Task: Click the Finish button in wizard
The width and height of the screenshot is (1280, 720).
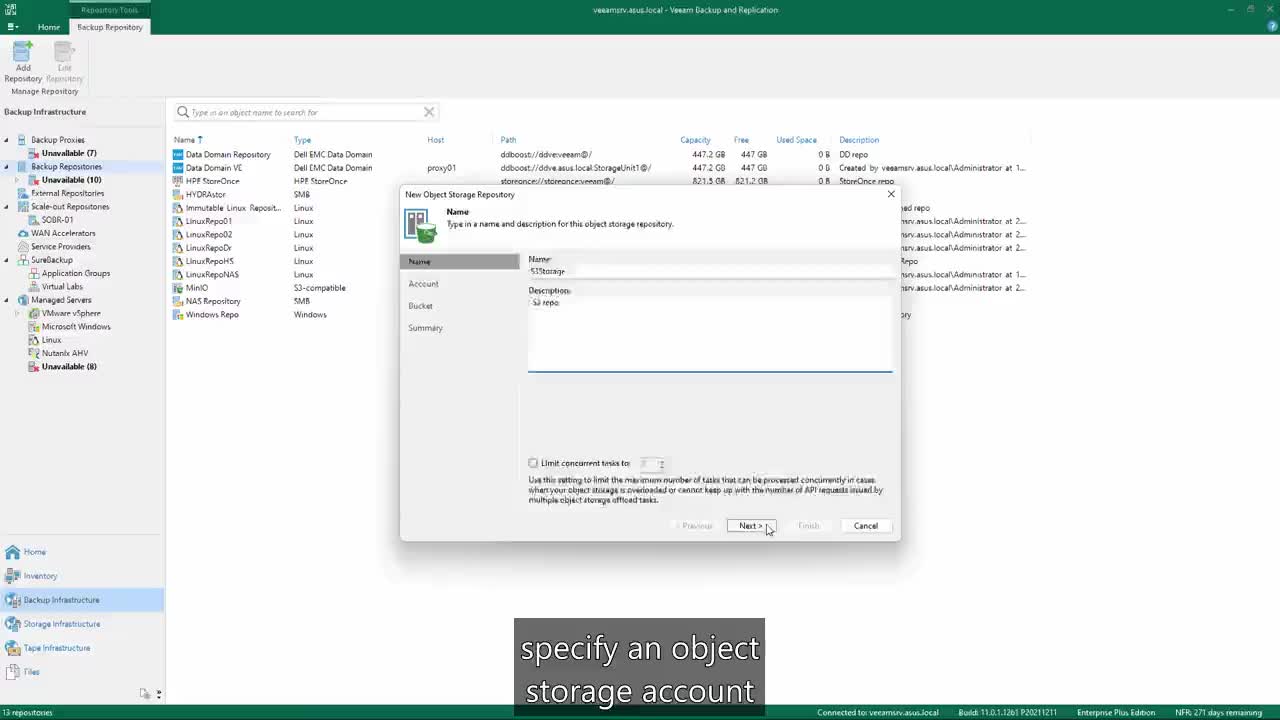Action: point(808,526)
